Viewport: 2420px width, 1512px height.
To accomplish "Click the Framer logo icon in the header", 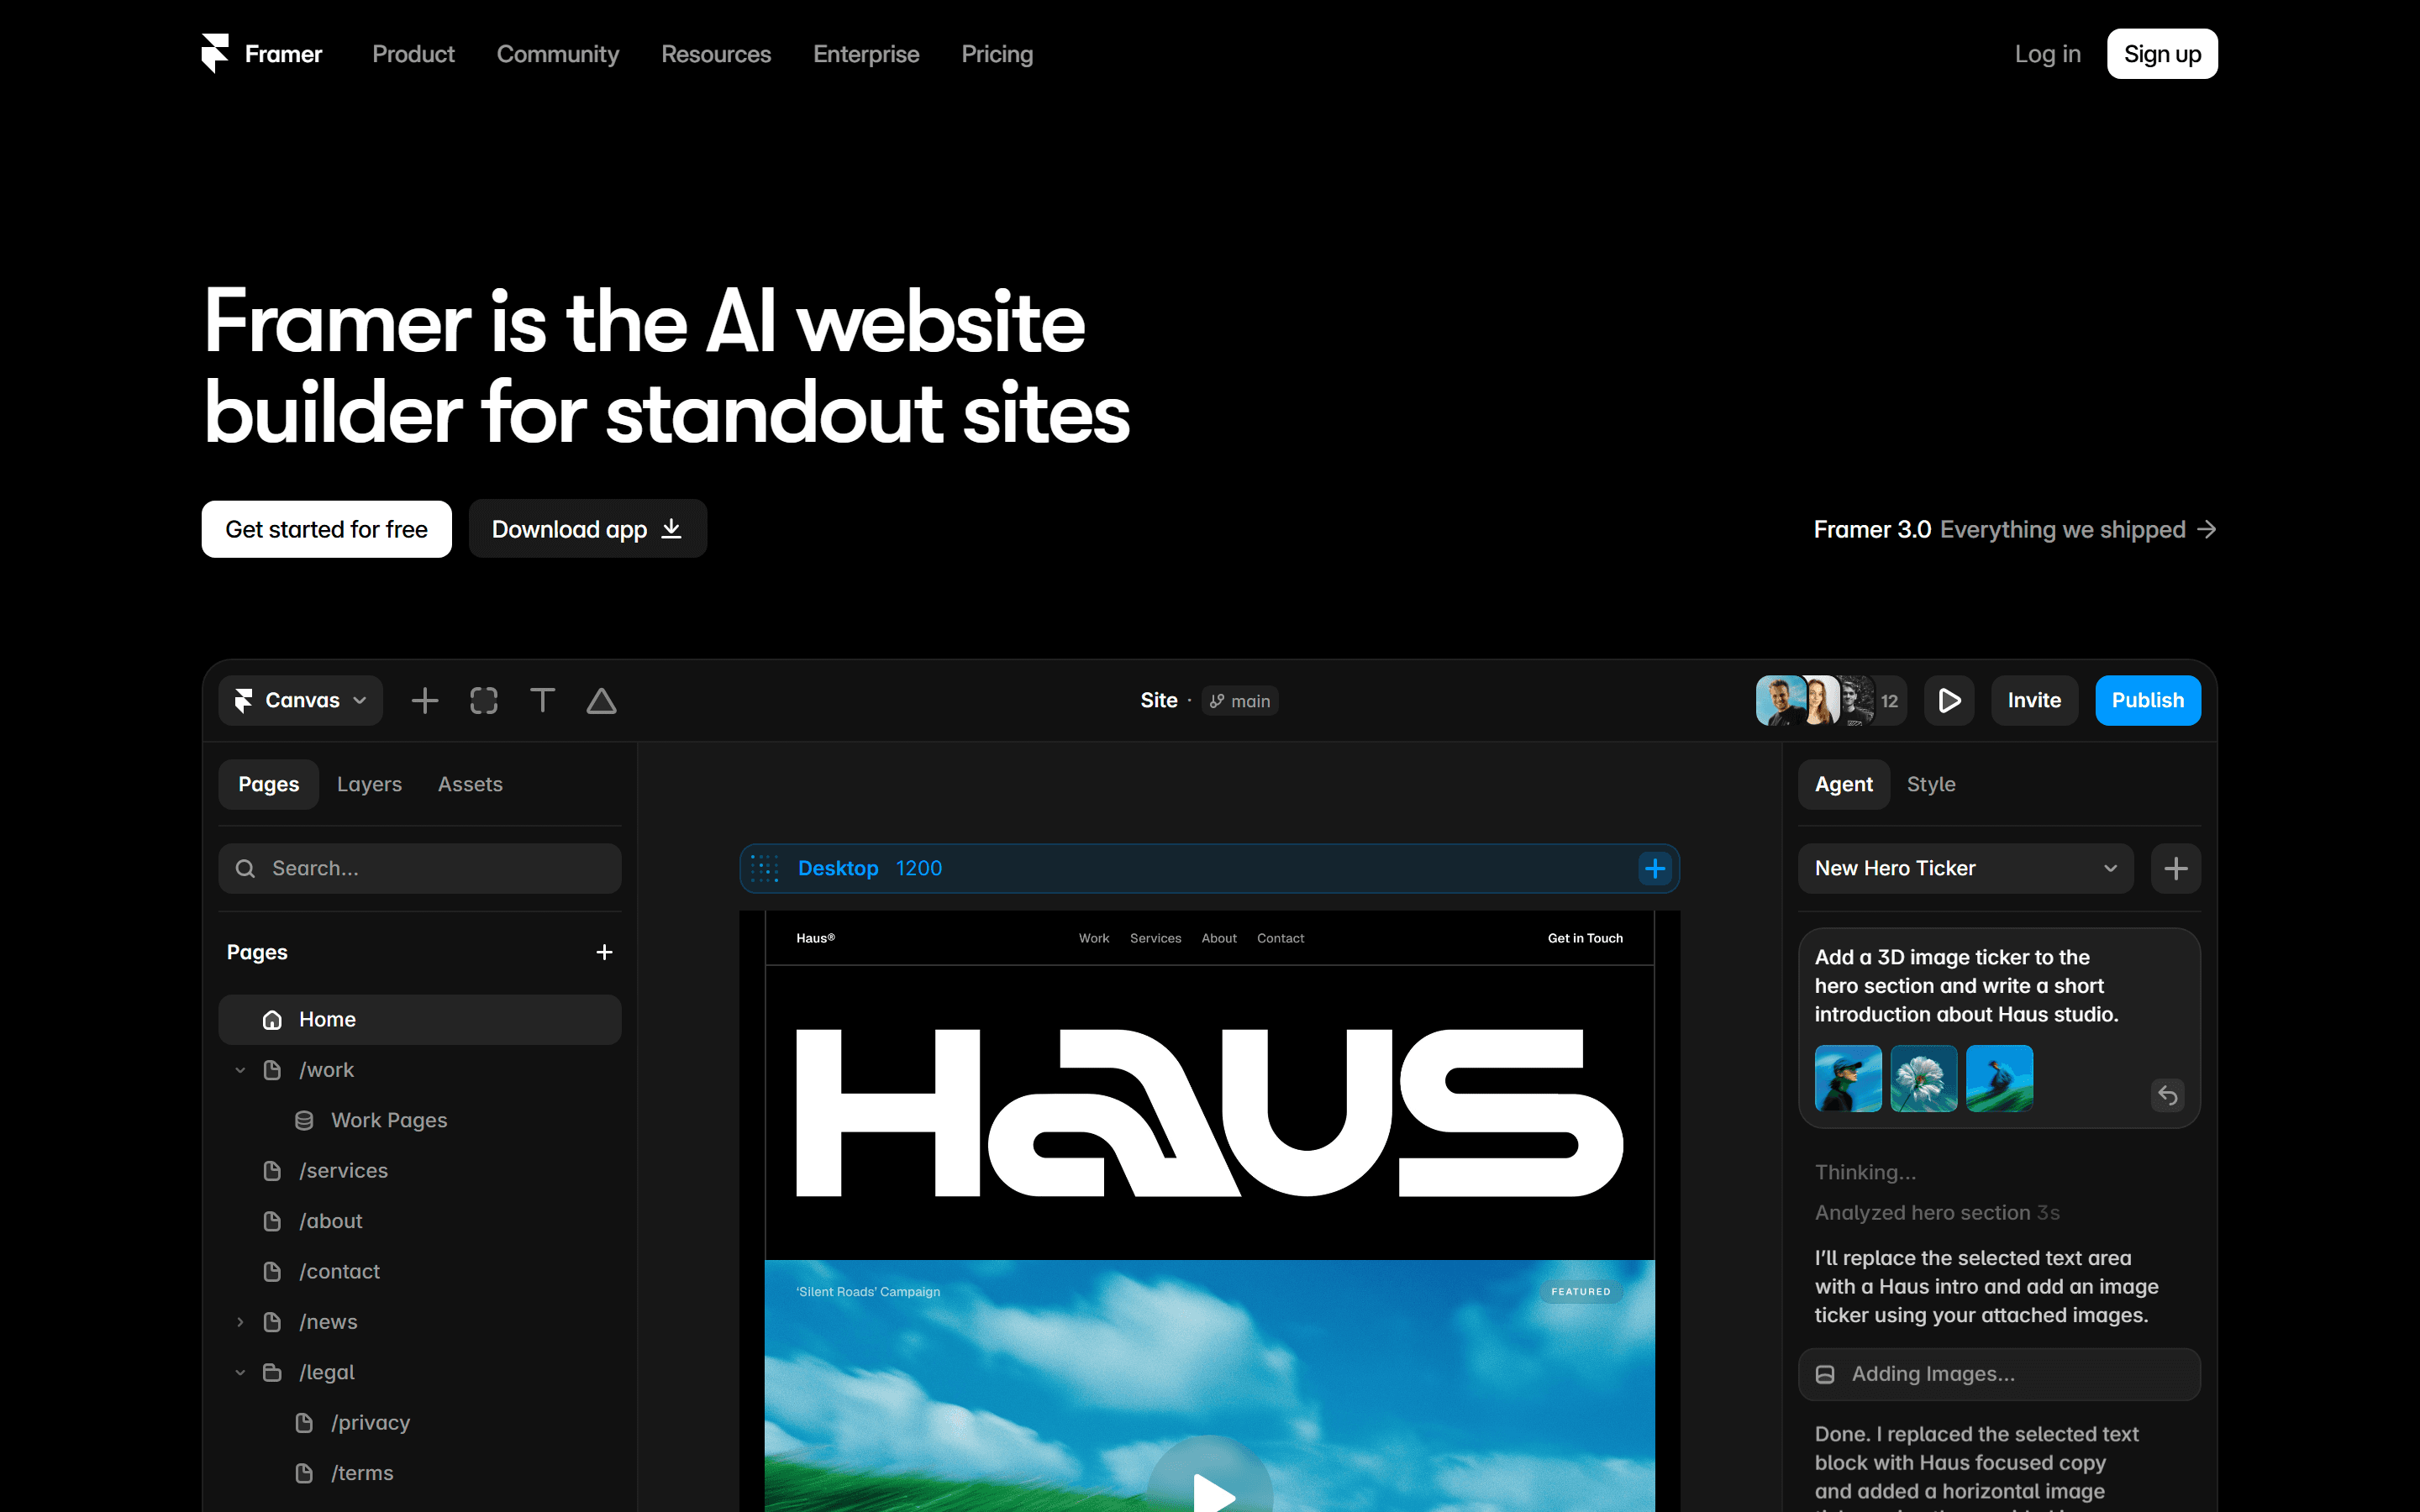I will tap(215, 54).
